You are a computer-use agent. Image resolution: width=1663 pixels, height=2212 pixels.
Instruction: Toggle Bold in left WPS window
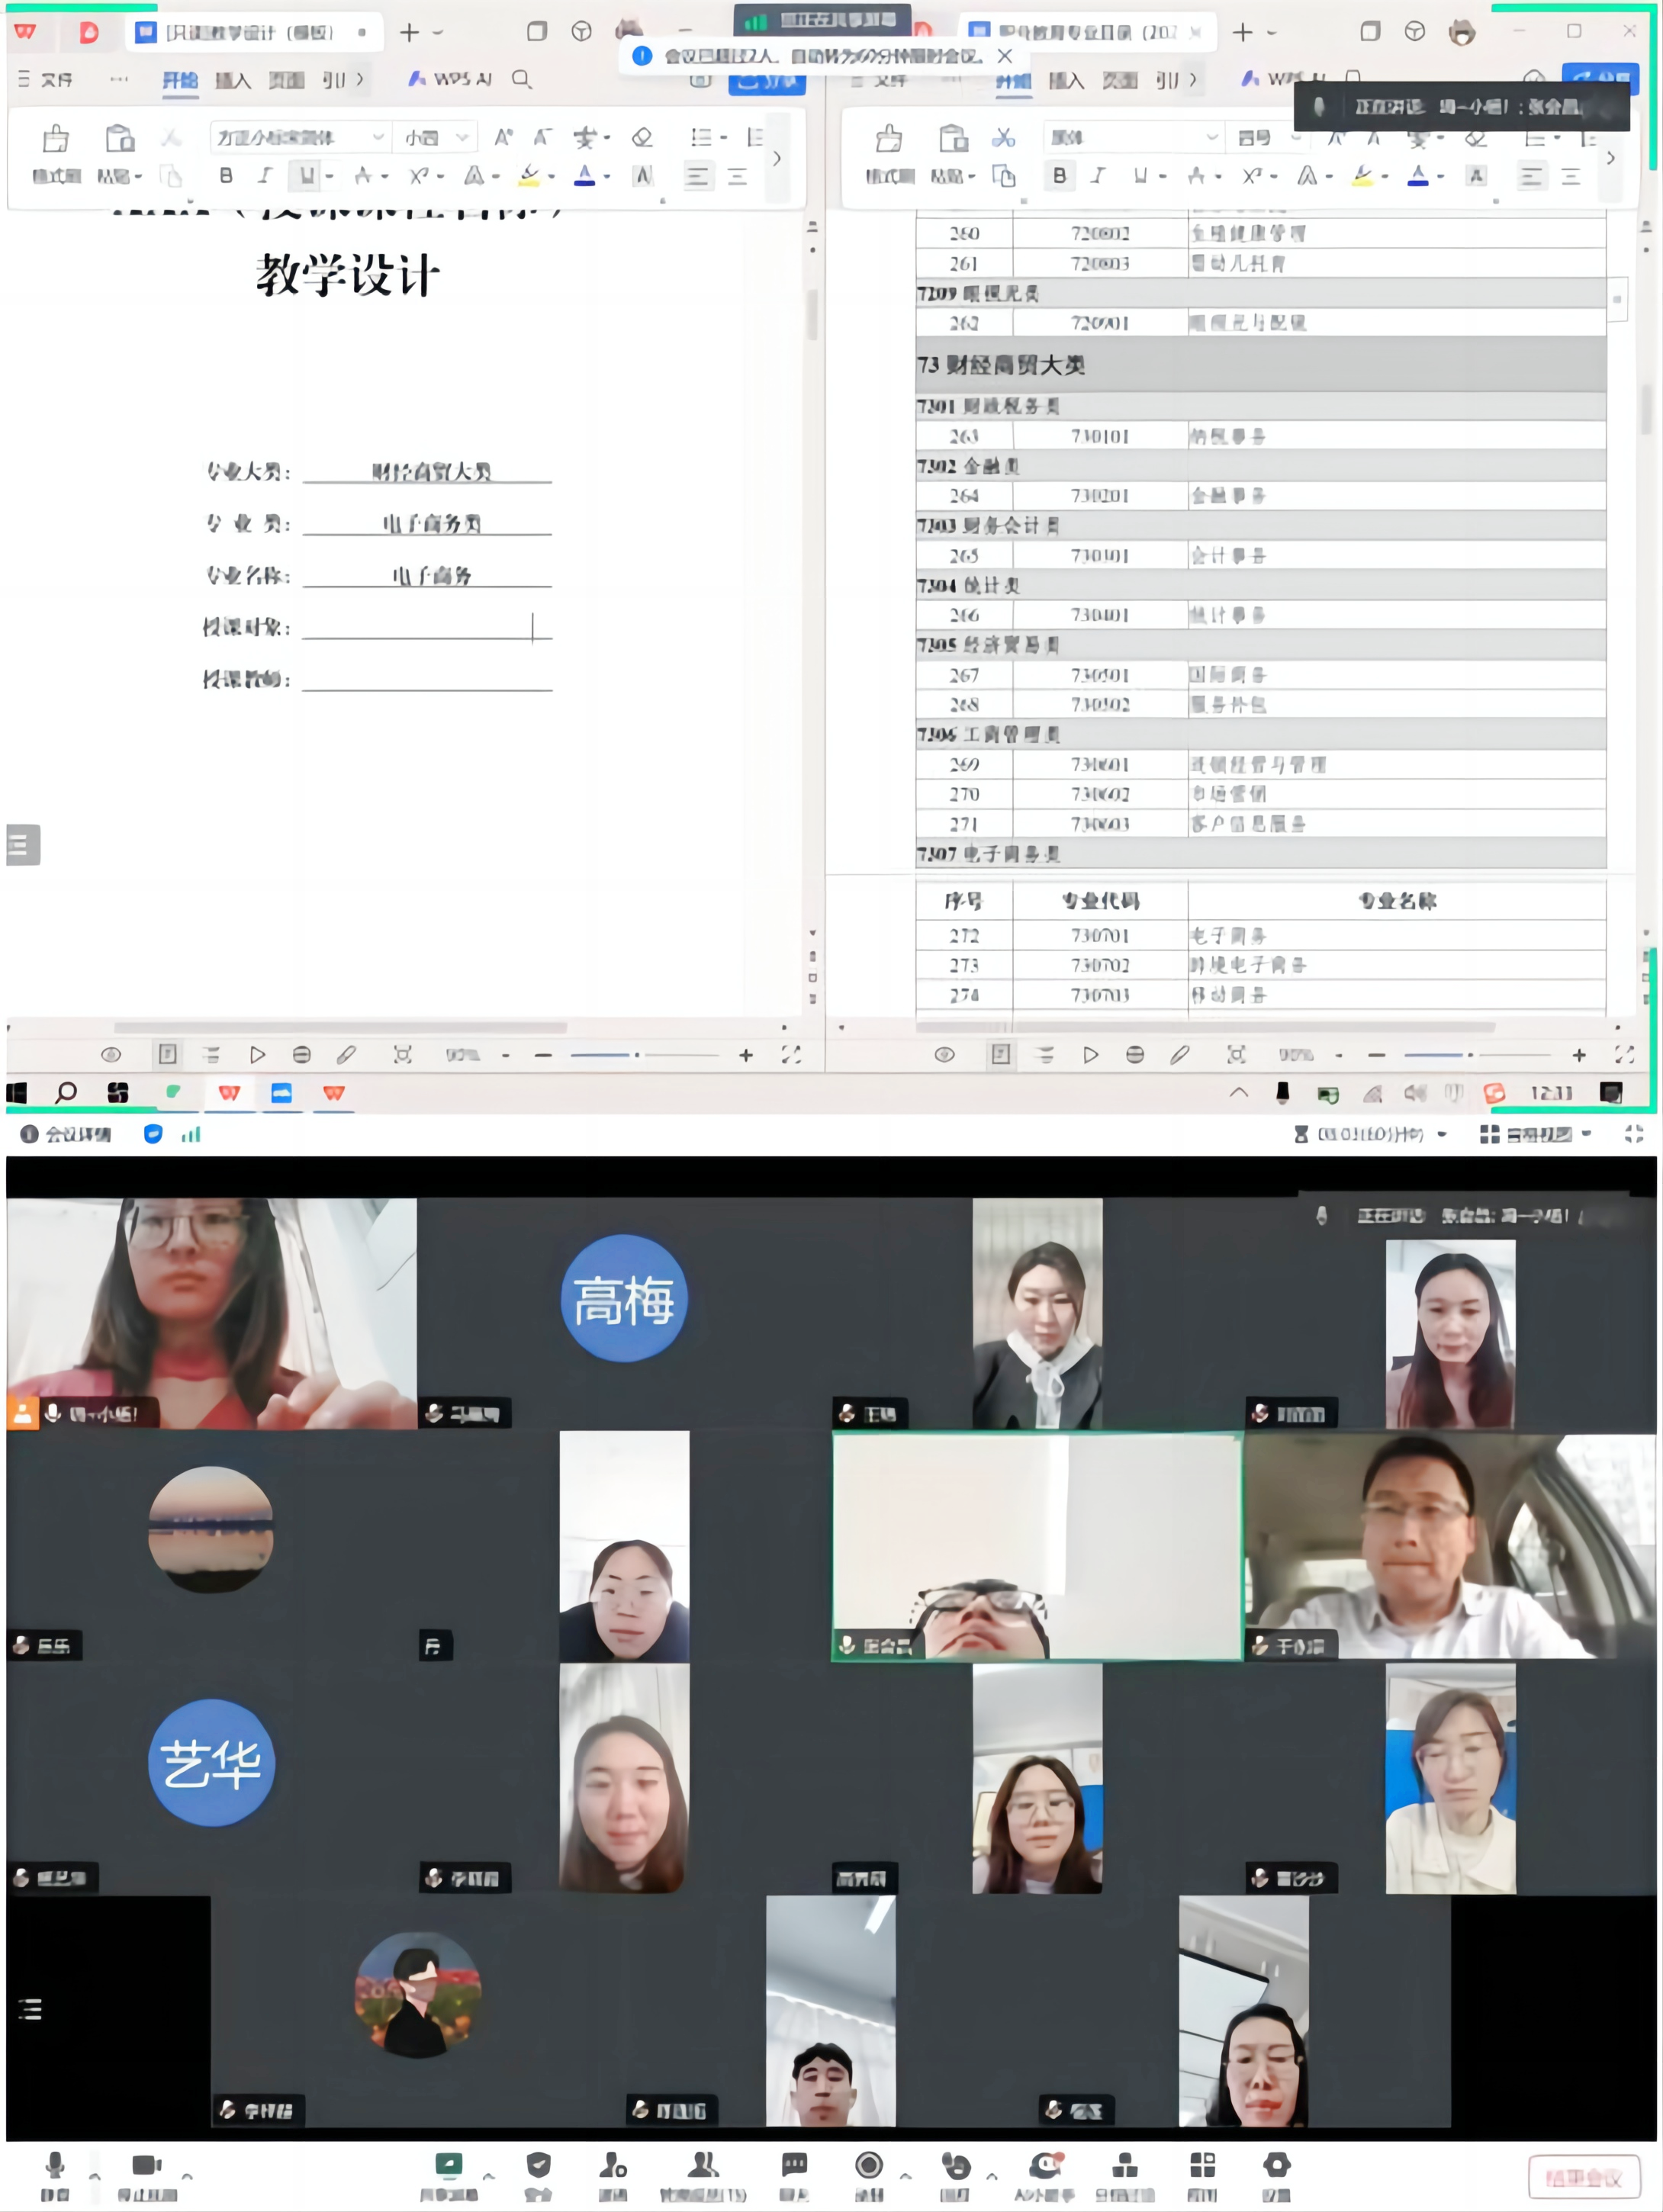tap(226, 176)
